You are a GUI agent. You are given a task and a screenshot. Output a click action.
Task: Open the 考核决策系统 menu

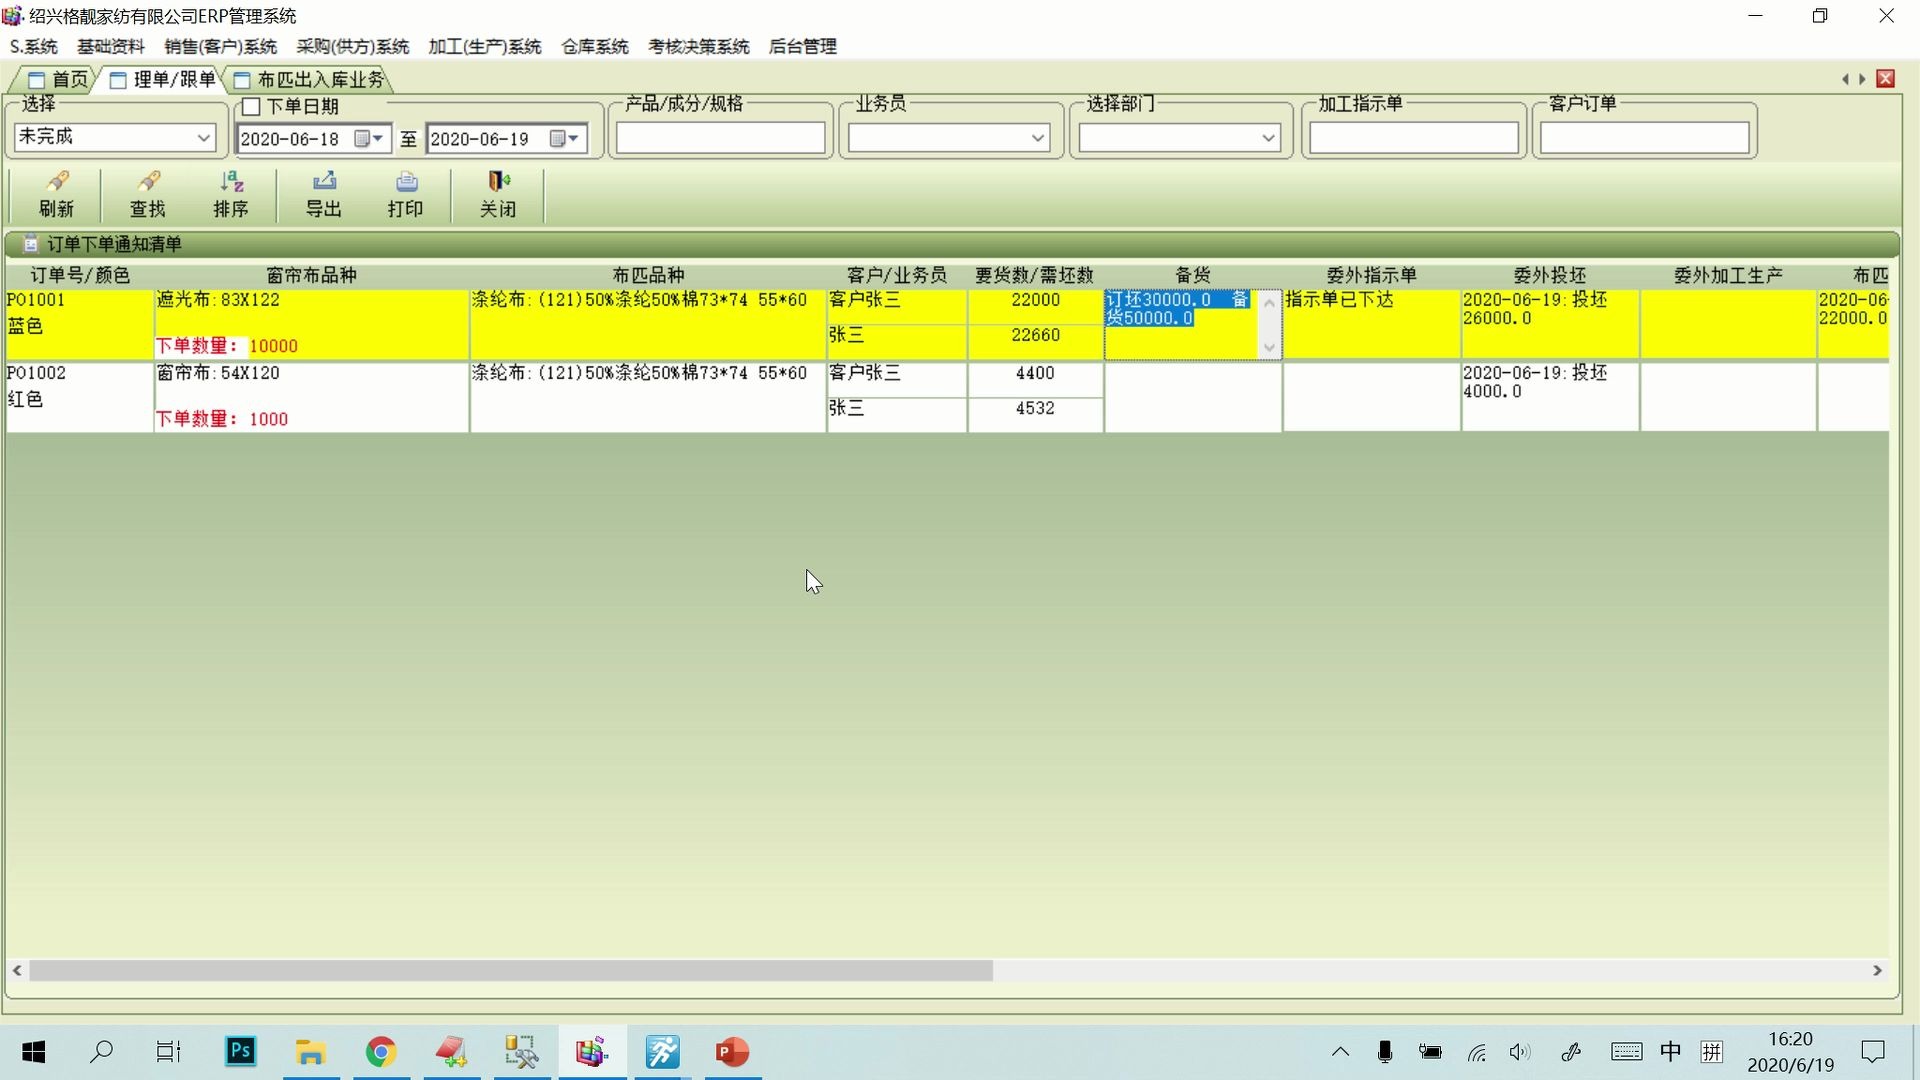coord(699,47)
